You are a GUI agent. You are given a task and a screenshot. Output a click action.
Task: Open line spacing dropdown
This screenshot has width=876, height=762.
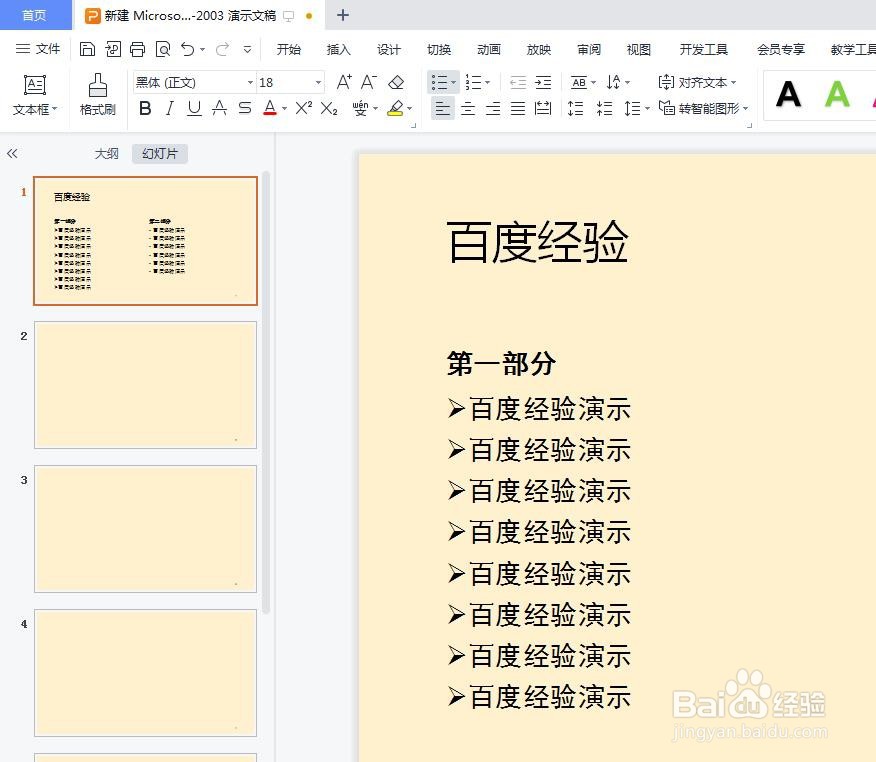[636, 108]
